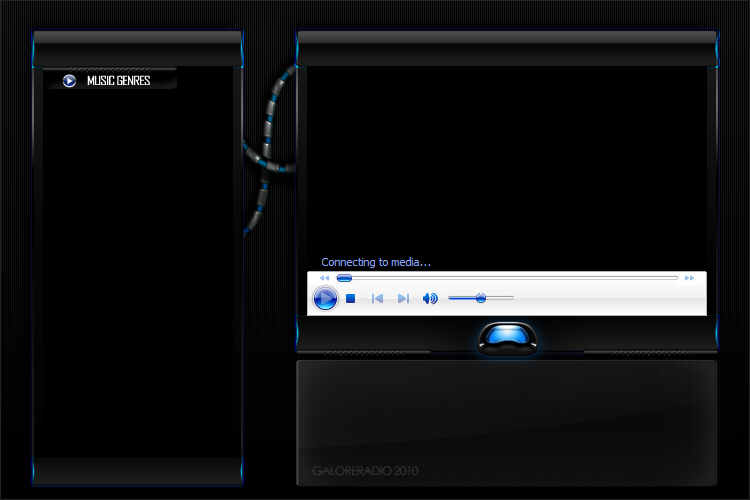Viewport: 750px width, 500px height.
Task: Click the left panel's top header bar
Action: coord(138,47)
